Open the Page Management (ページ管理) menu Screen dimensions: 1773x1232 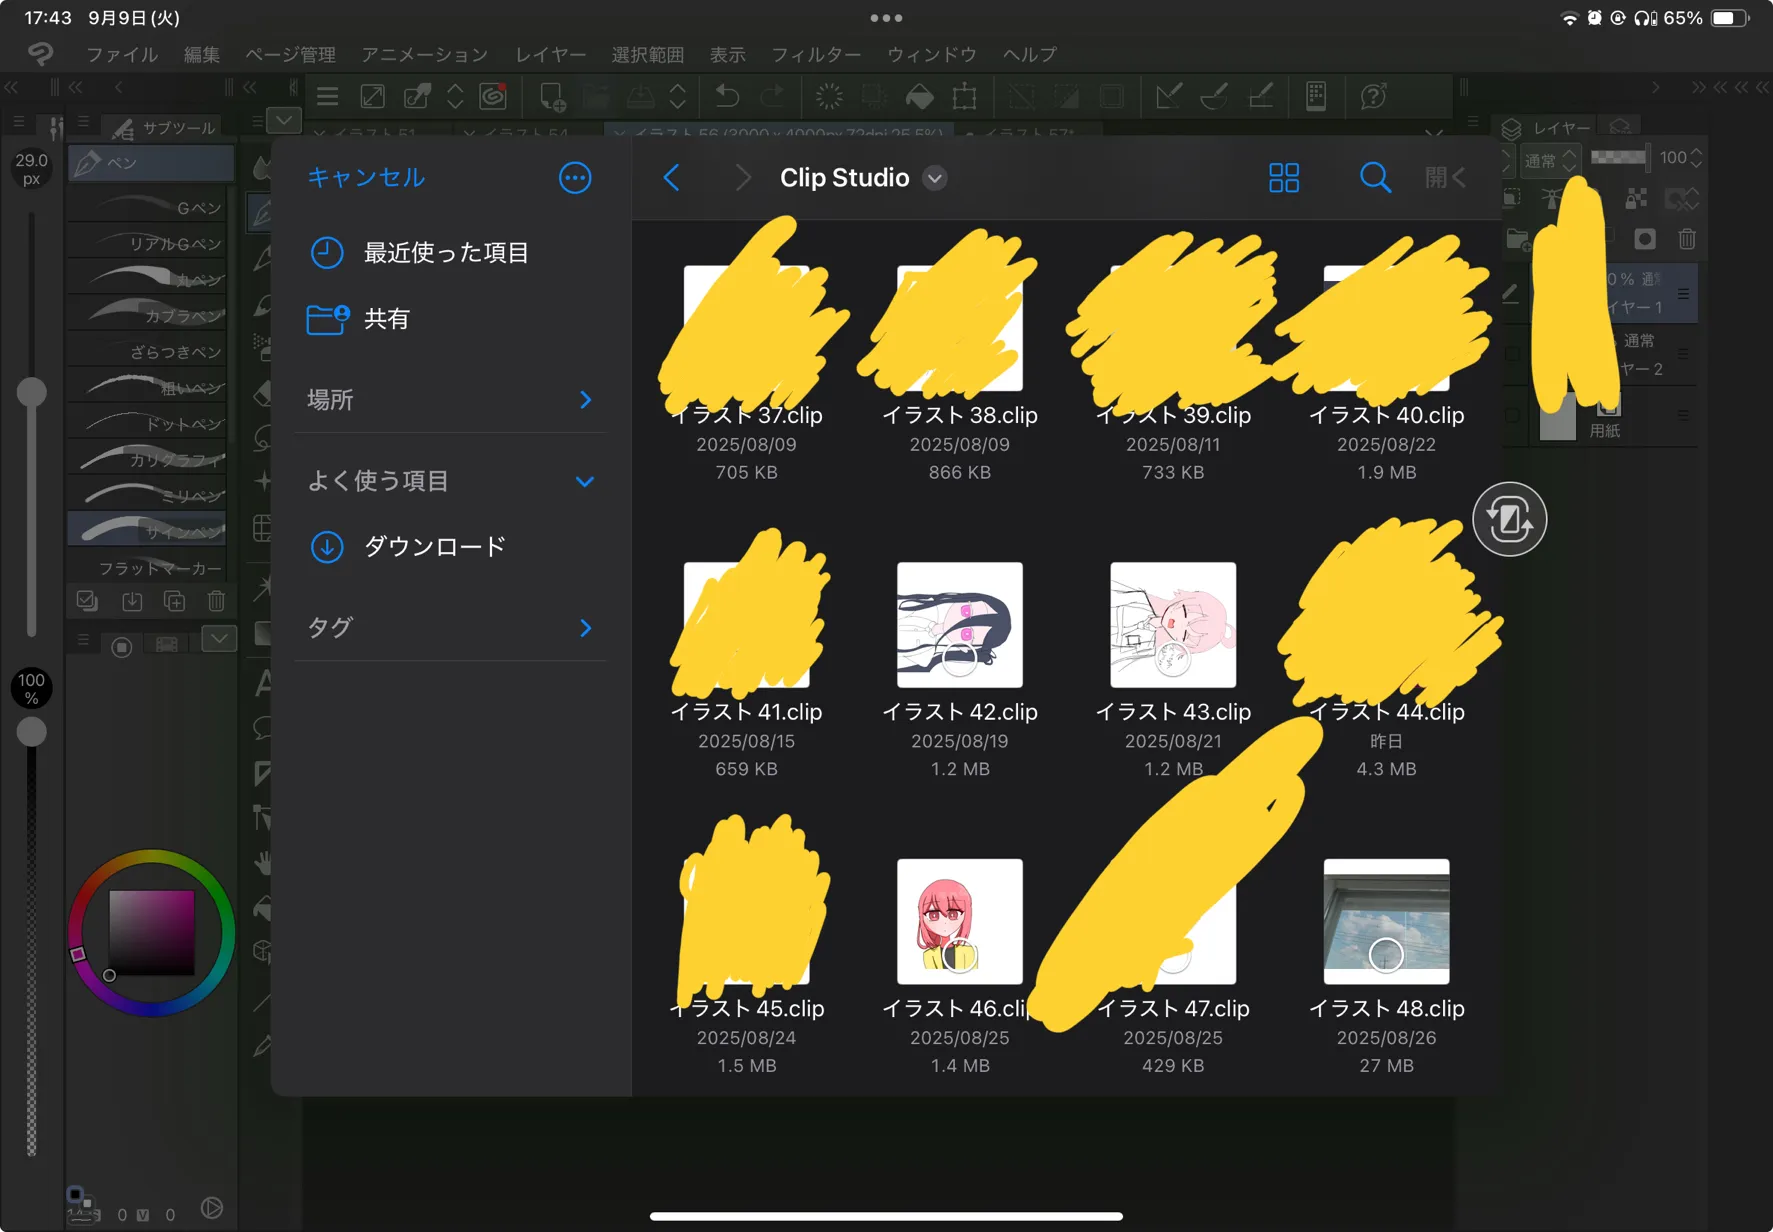pyautogui.click(x=290, y=54)
